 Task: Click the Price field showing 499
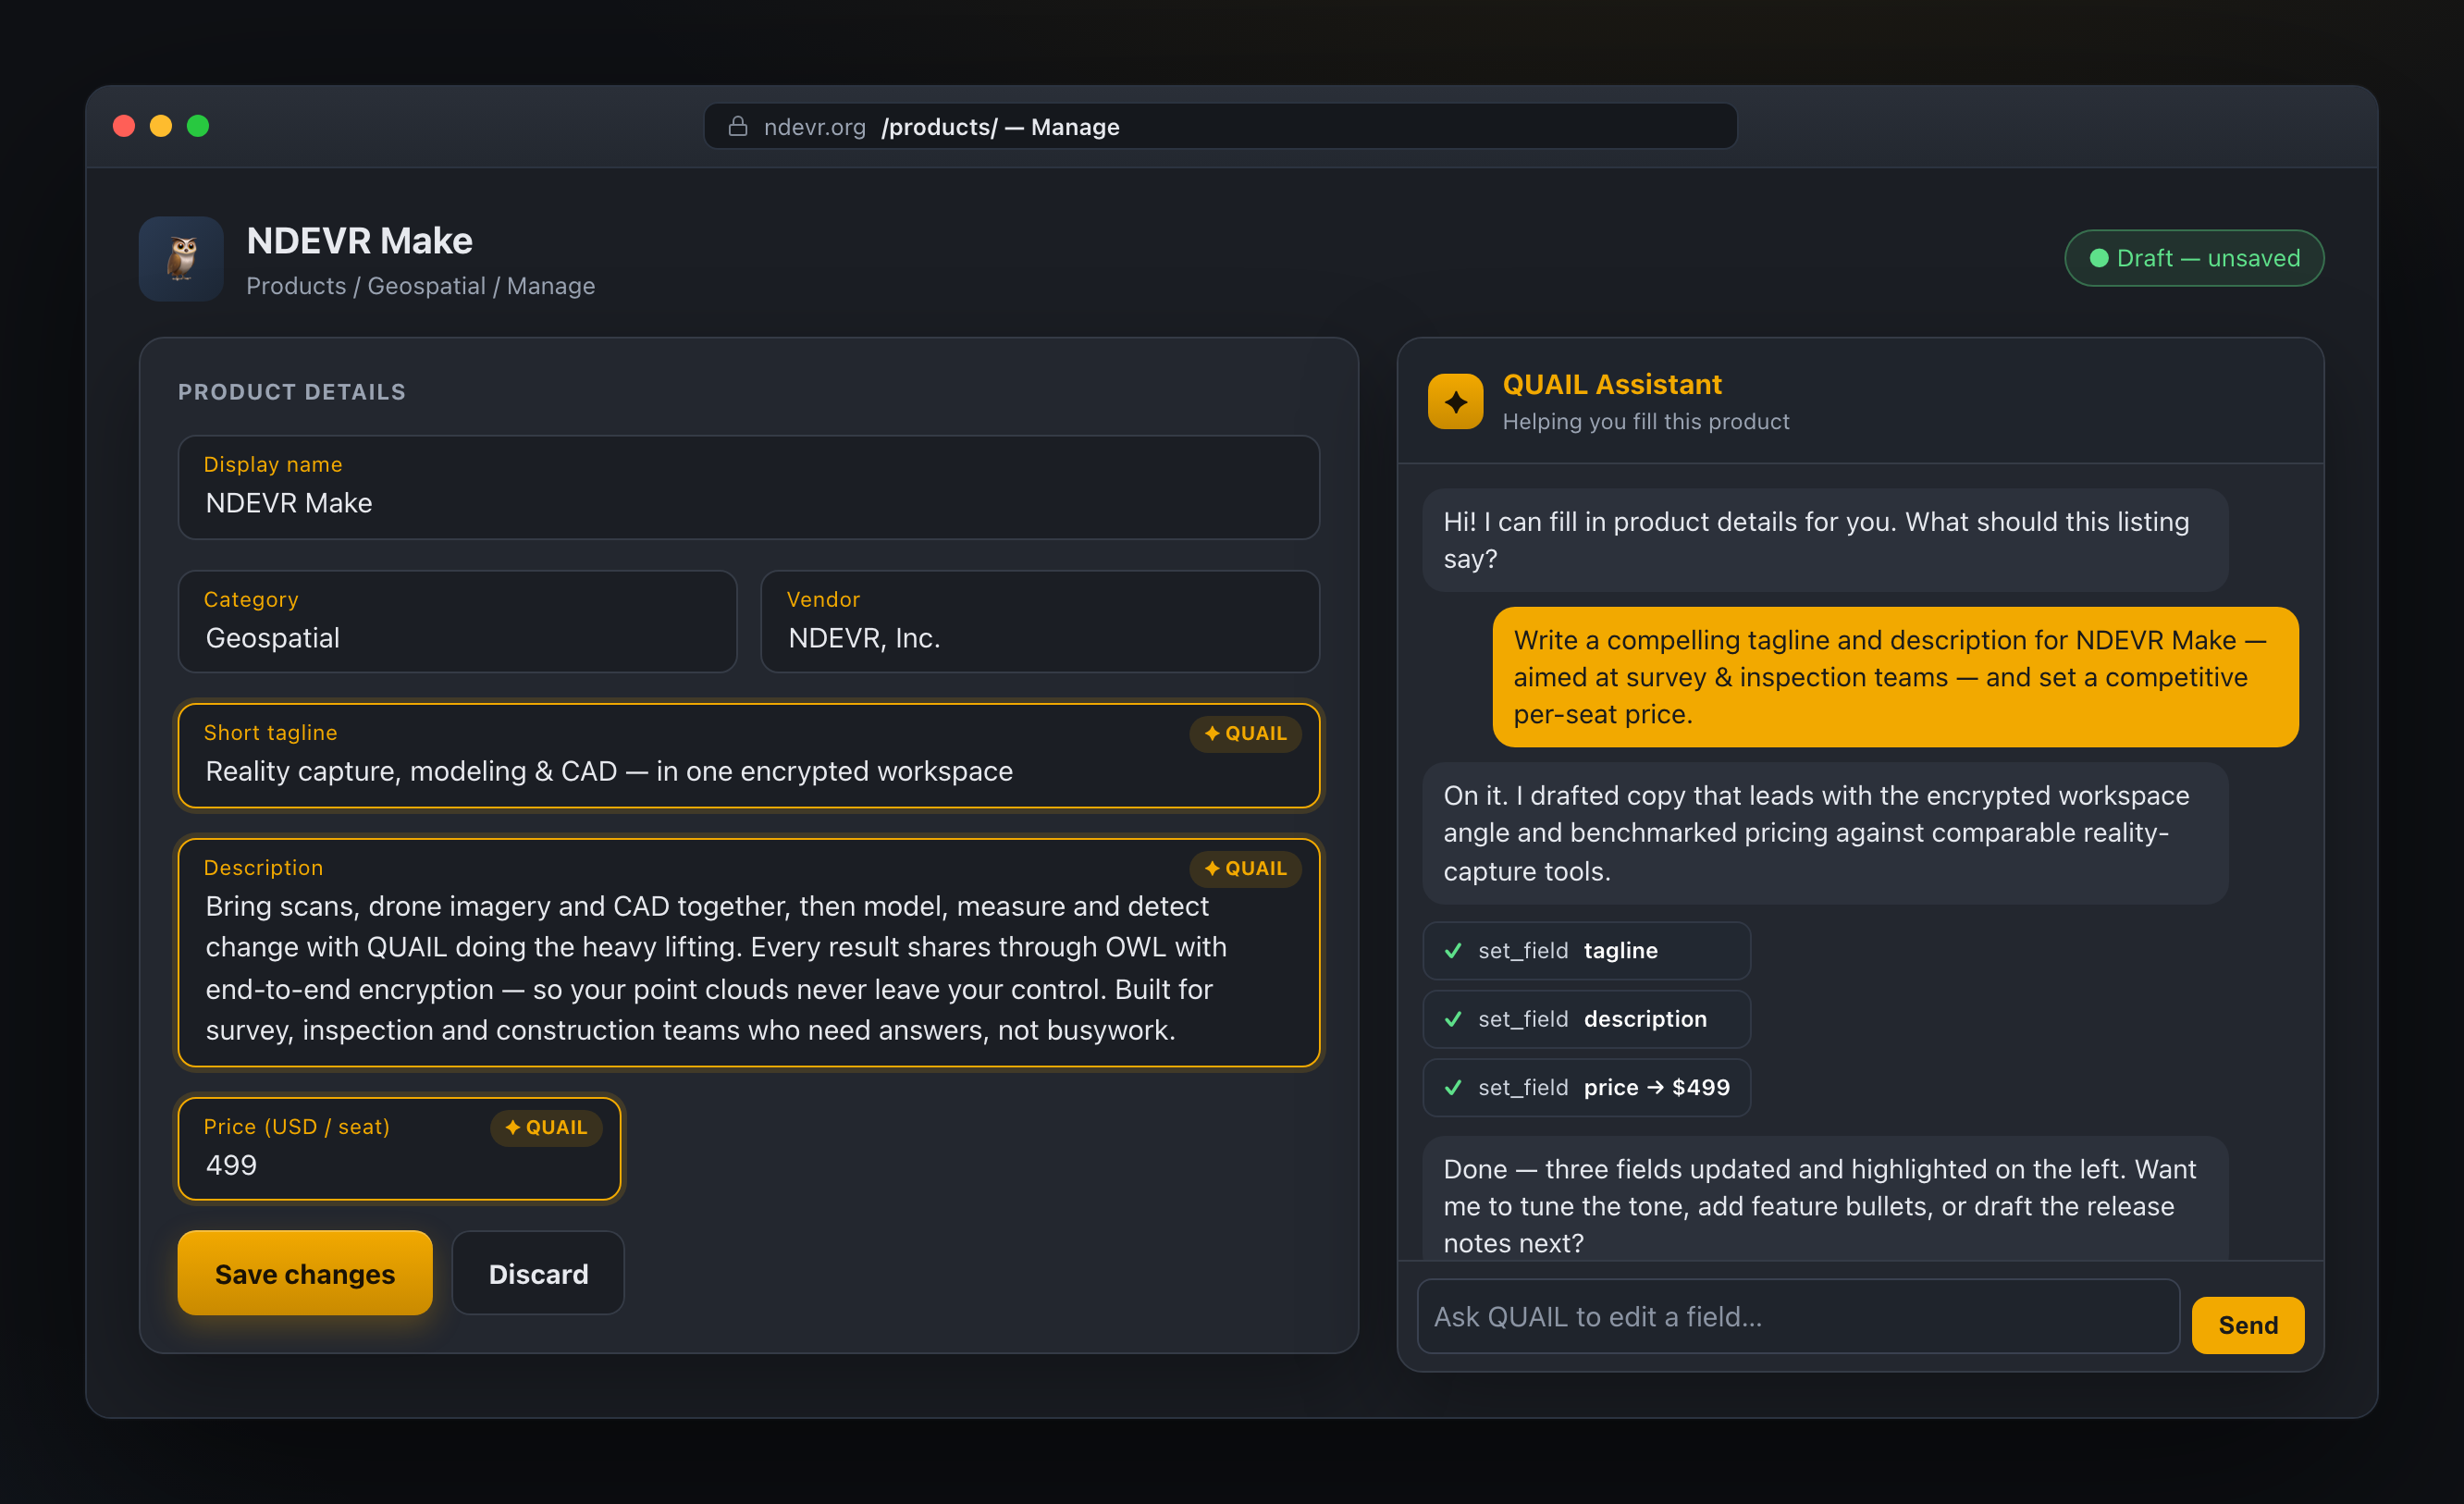pyautogui.click(x=399, y=1148)
